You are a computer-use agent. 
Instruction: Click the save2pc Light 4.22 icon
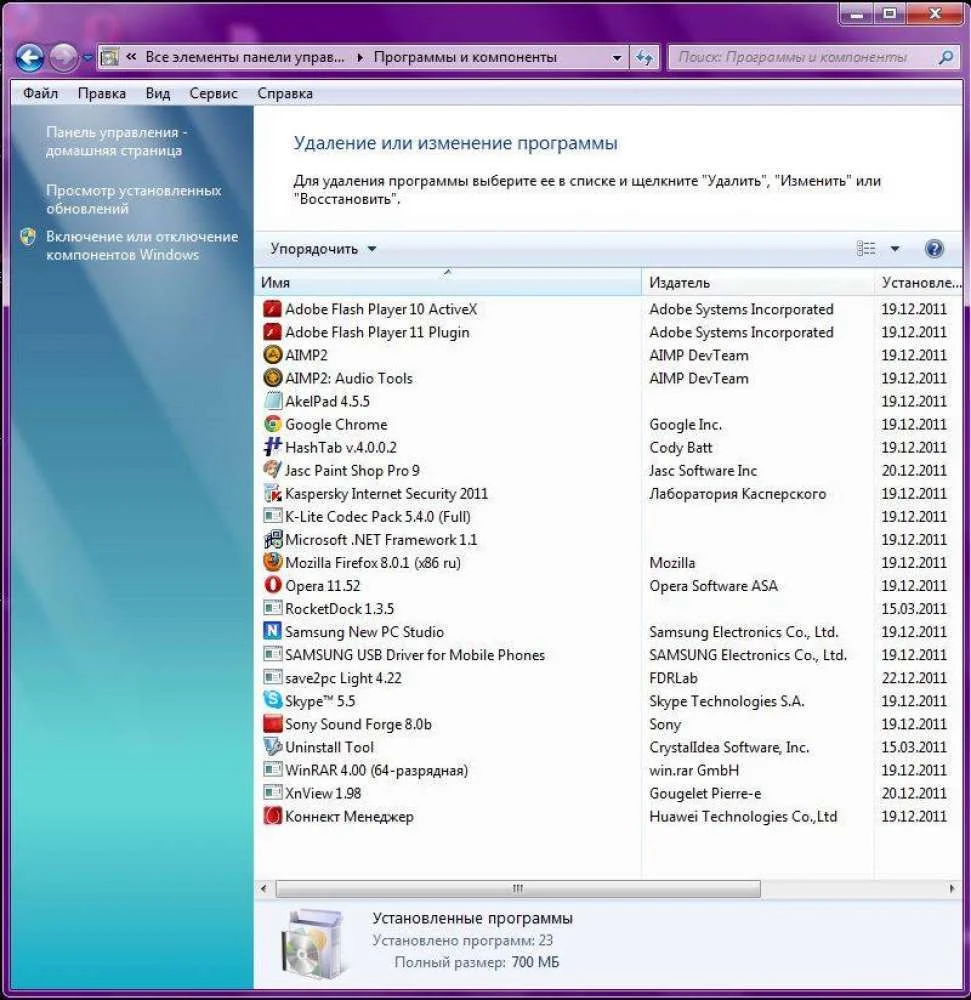272,678
